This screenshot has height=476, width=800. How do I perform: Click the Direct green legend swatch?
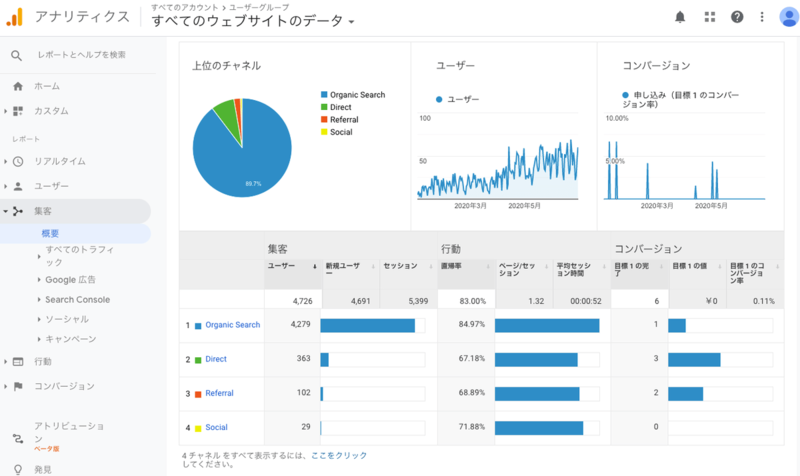(x=324, y=107)
